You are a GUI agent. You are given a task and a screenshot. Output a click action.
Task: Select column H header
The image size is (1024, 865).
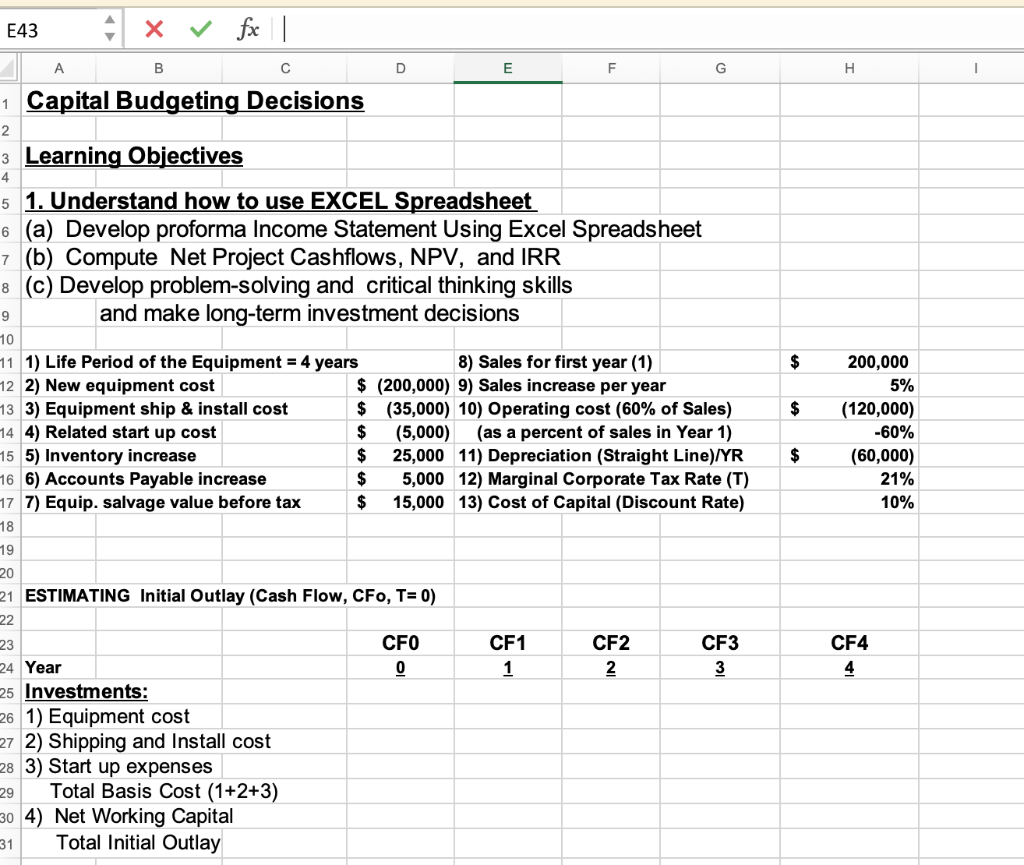pyautogui.click(x=849, y=70)
